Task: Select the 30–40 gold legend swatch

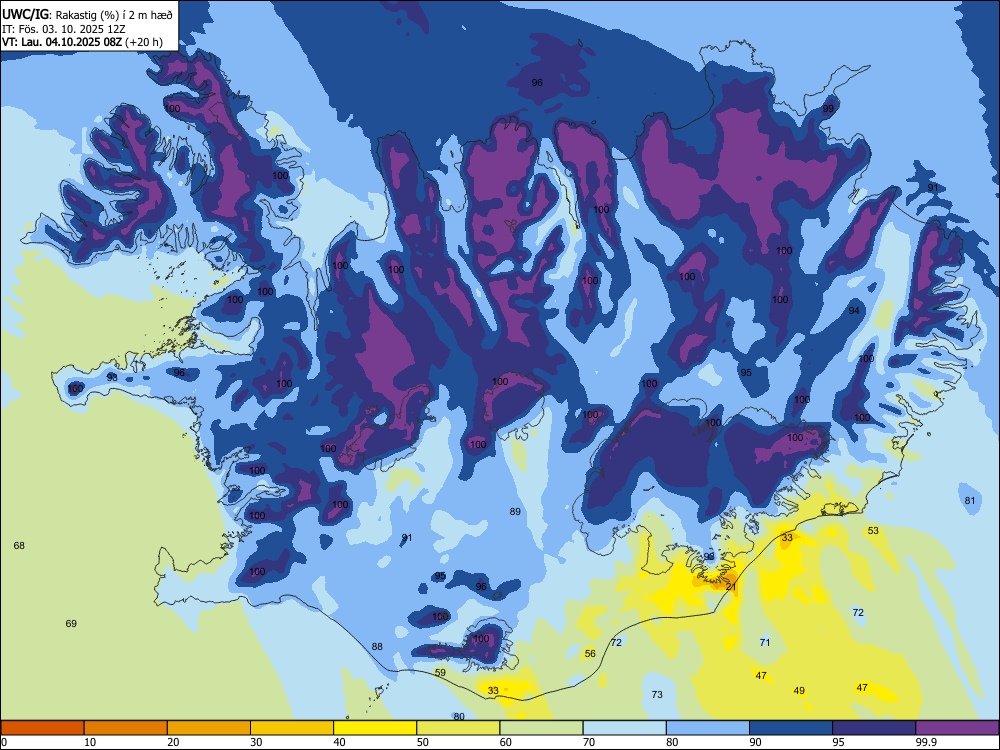Action: [292, 728]
